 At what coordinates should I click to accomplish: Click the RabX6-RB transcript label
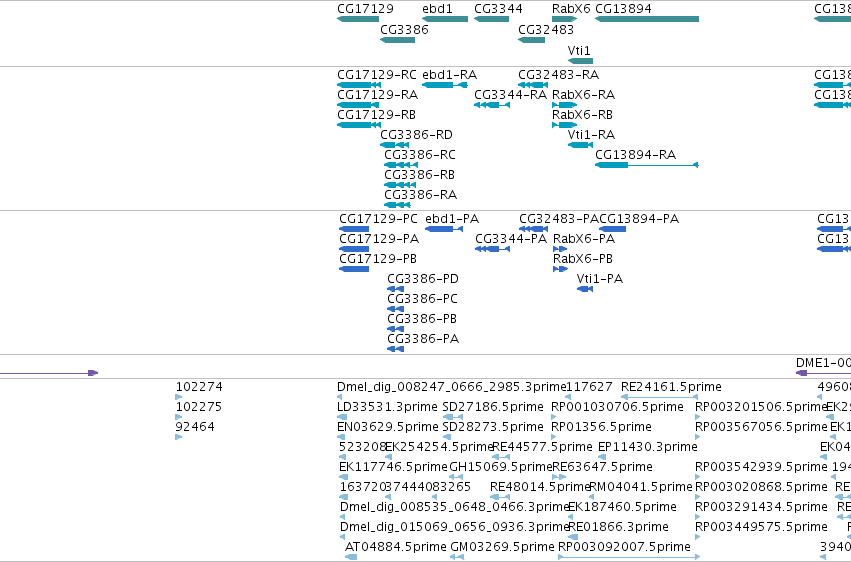[582, 115]
